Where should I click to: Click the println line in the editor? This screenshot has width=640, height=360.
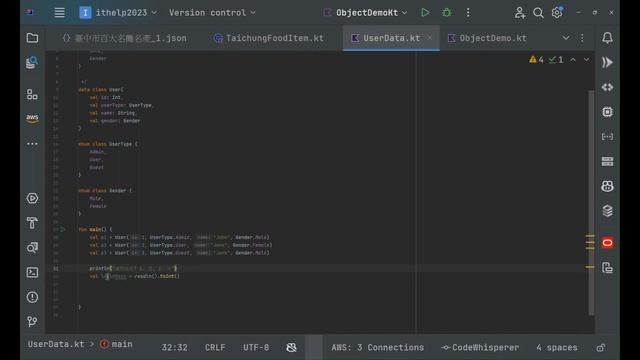click(x=133, y=268)
